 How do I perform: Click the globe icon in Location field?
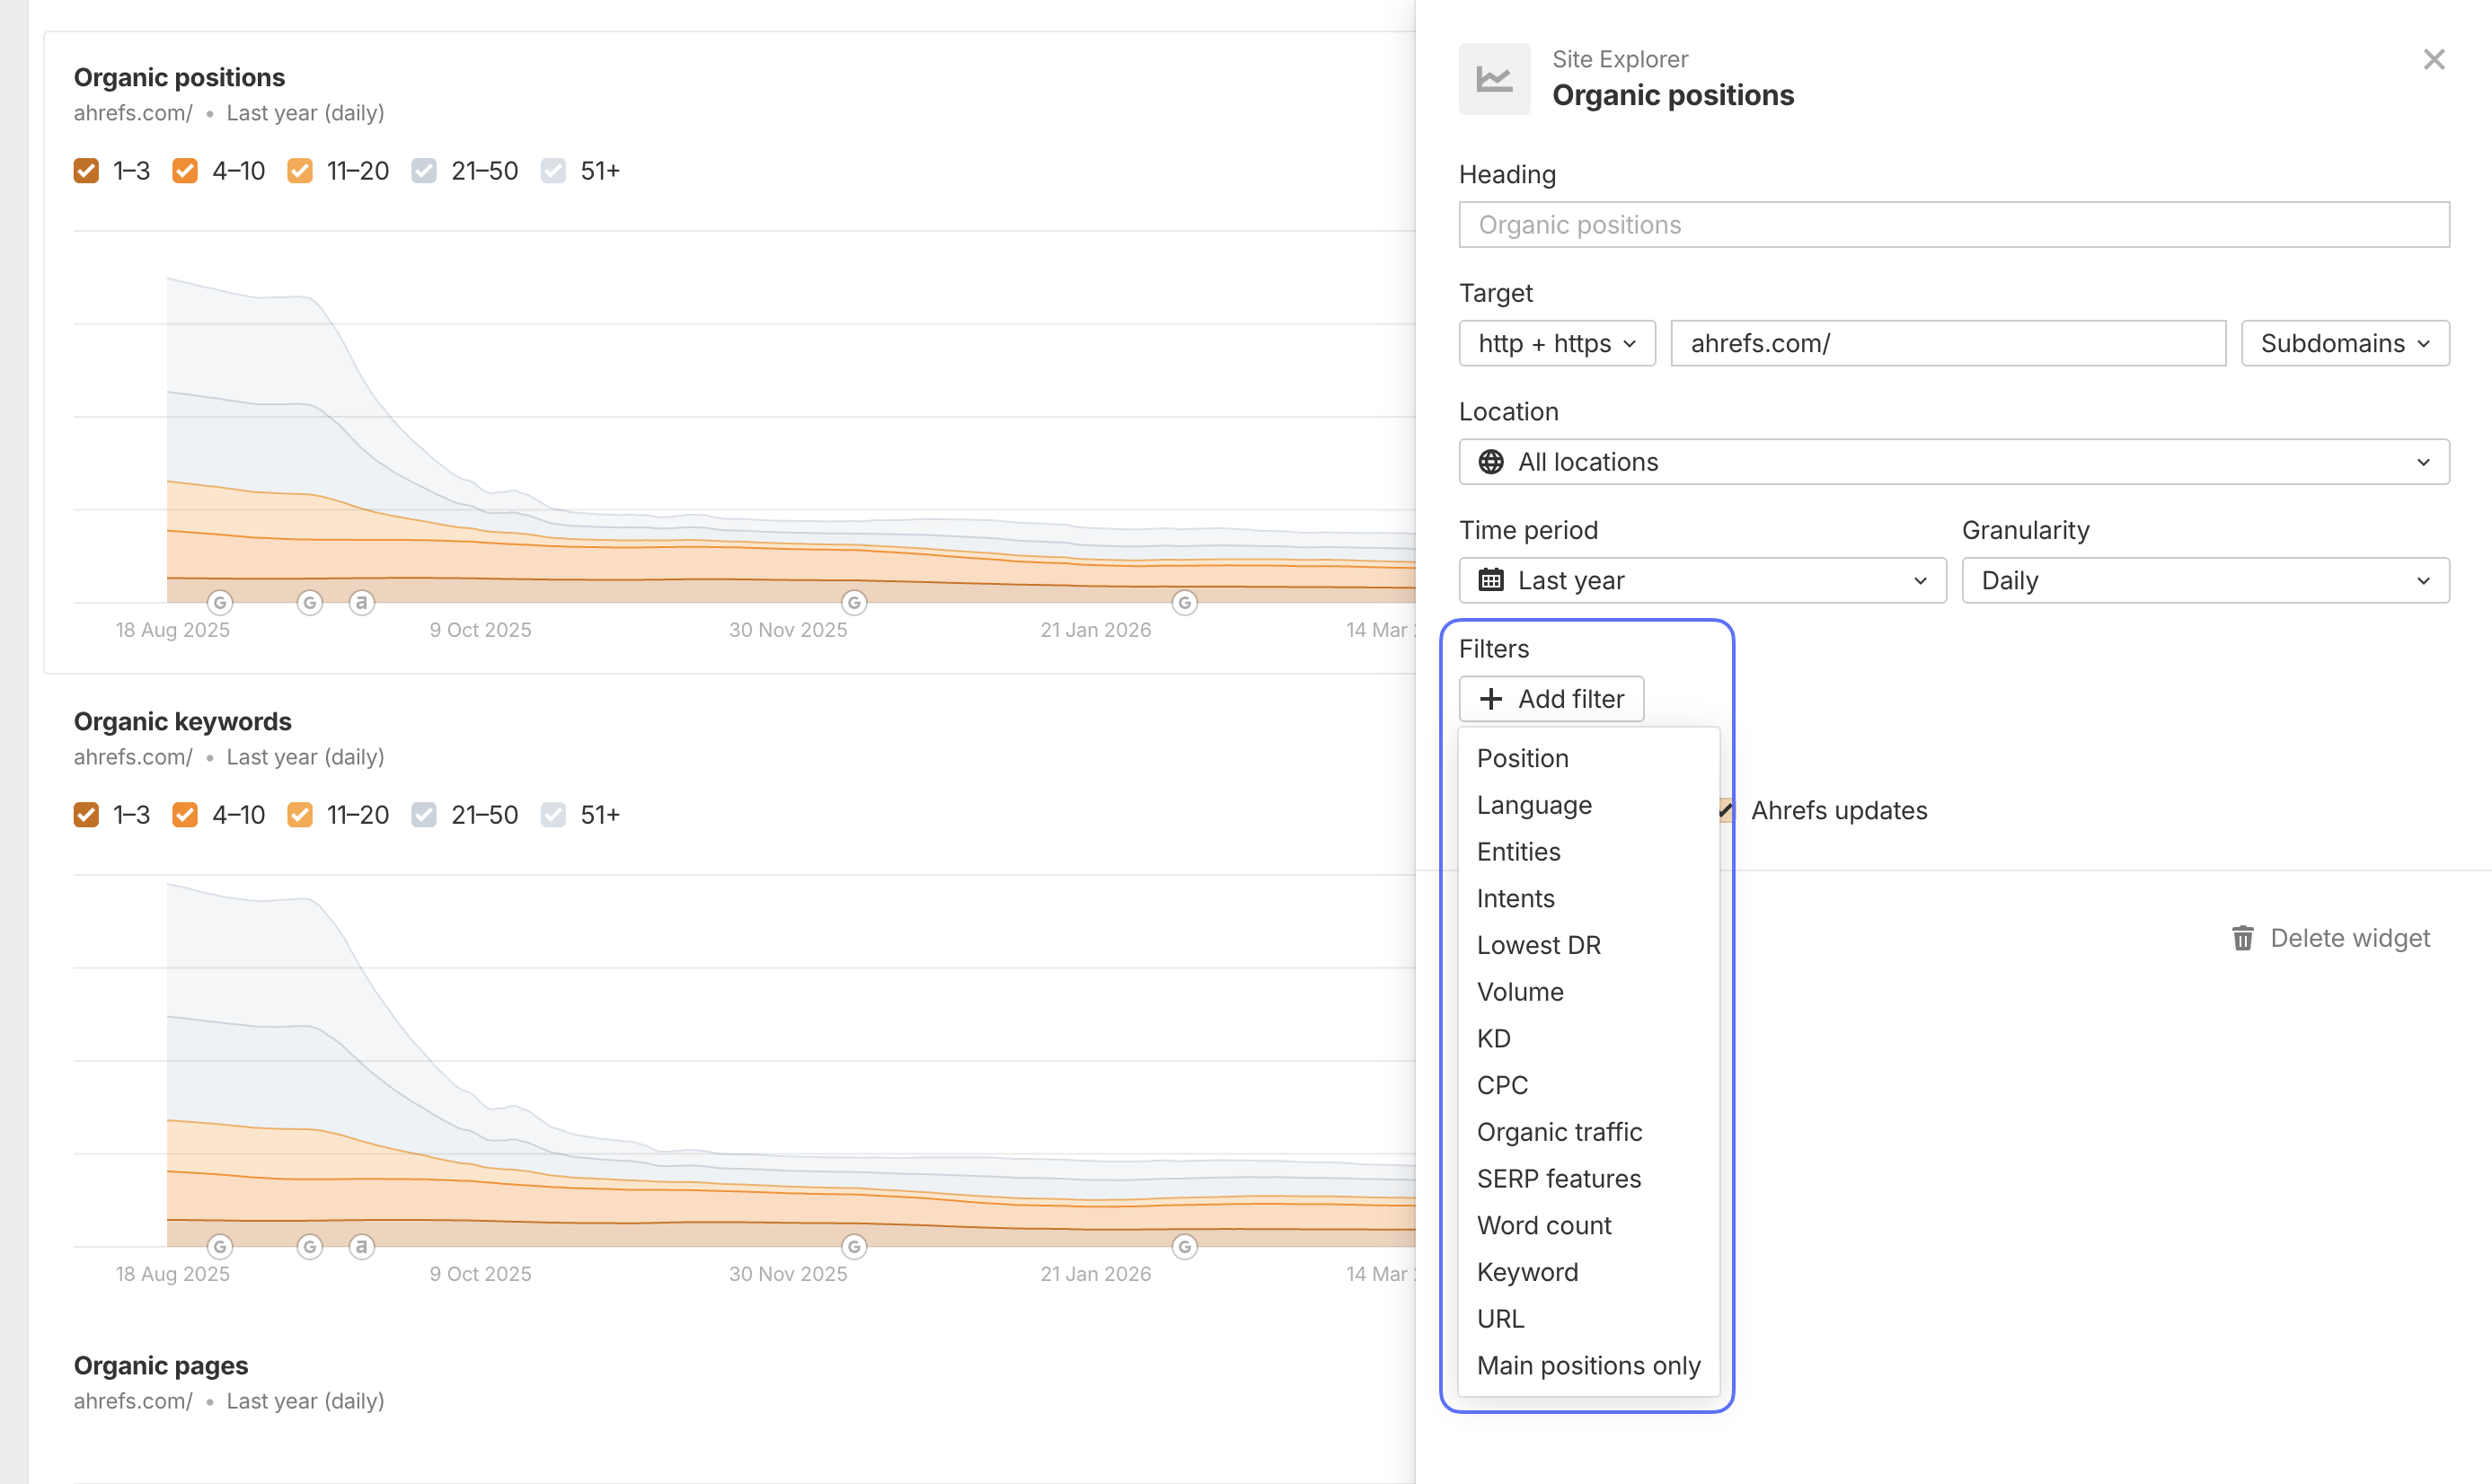pos(1491,462)
